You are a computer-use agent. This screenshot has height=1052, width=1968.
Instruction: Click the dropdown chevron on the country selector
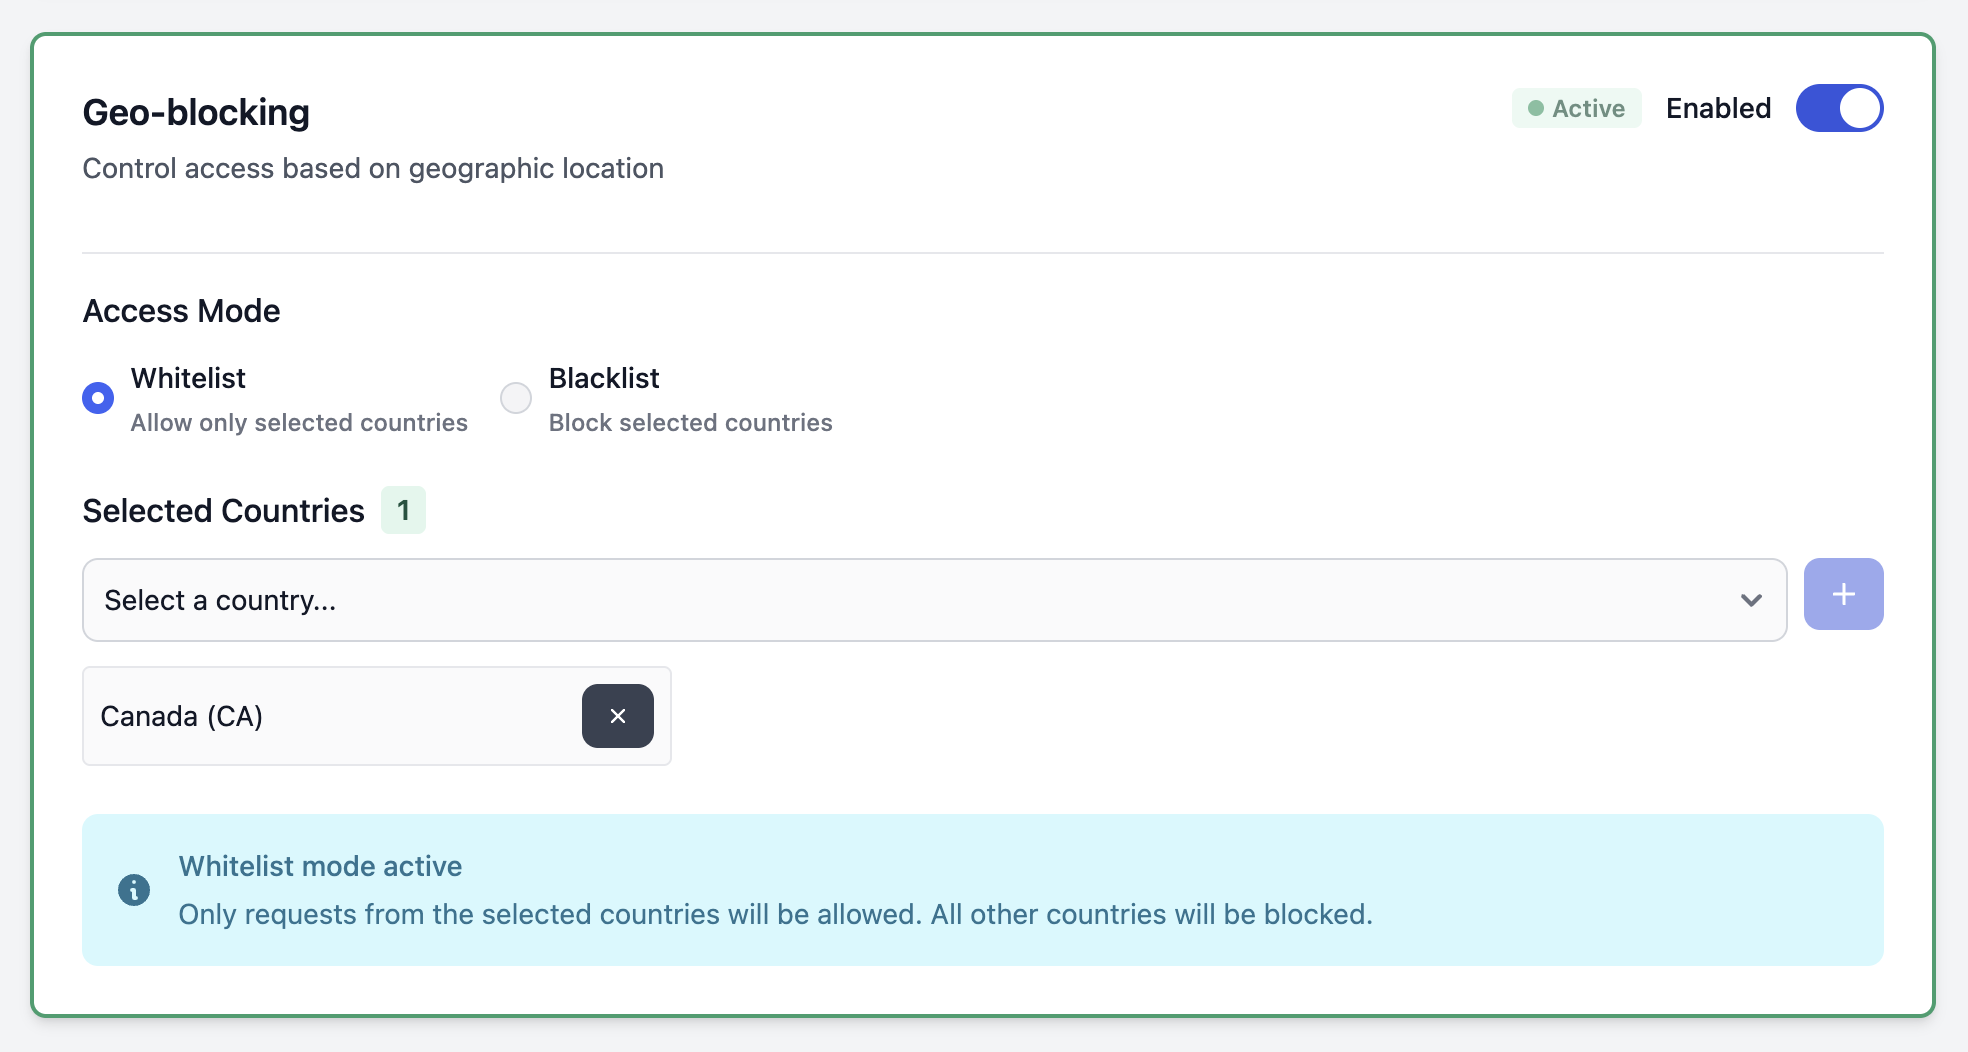point(1750,600)
